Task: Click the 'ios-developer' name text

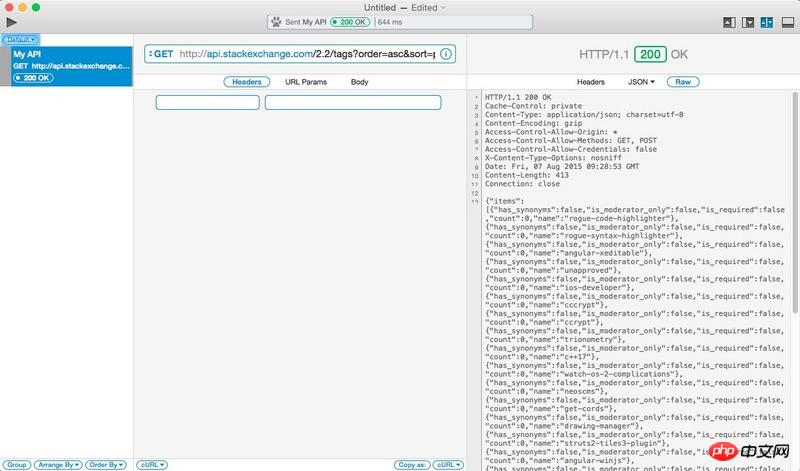Action: tap(596, 288)
